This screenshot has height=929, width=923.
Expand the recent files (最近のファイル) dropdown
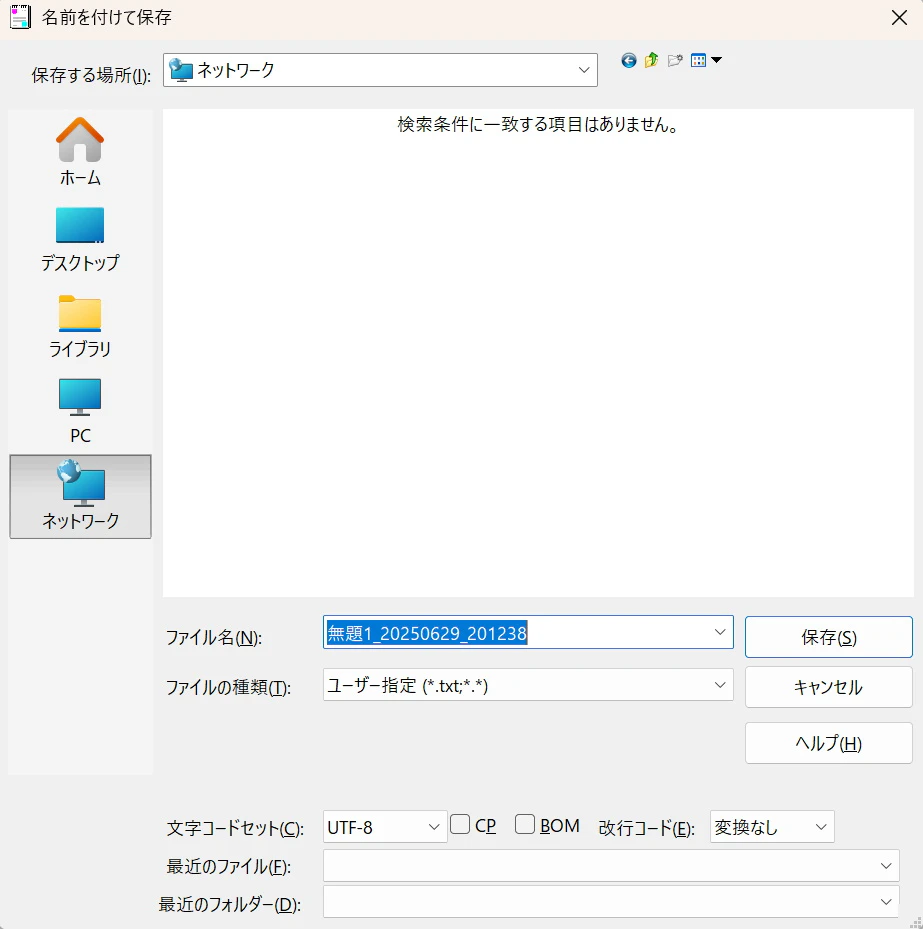tap(886, 866)
